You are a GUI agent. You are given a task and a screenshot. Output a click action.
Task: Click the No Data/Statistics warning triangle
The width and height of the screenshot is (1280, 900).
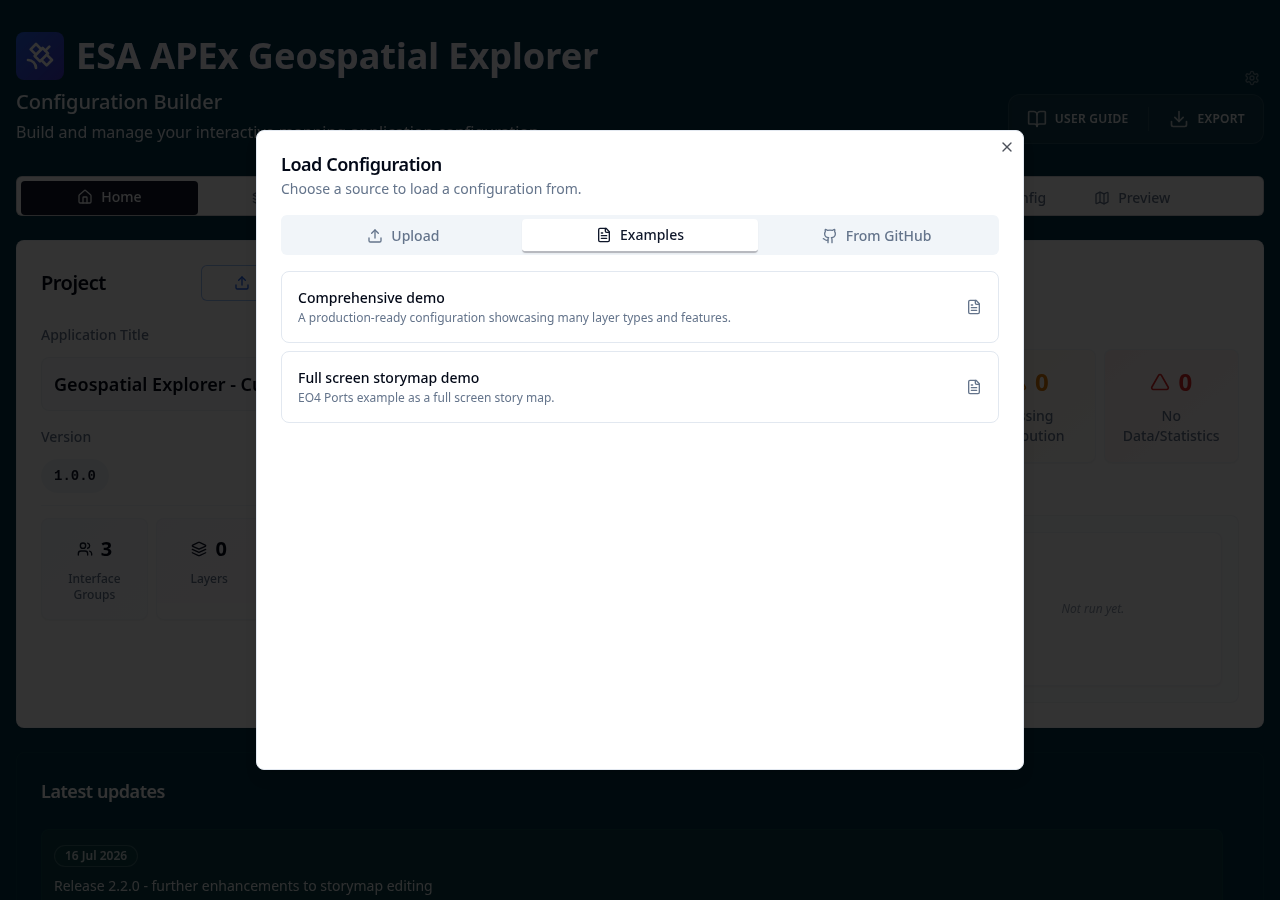1160,382
